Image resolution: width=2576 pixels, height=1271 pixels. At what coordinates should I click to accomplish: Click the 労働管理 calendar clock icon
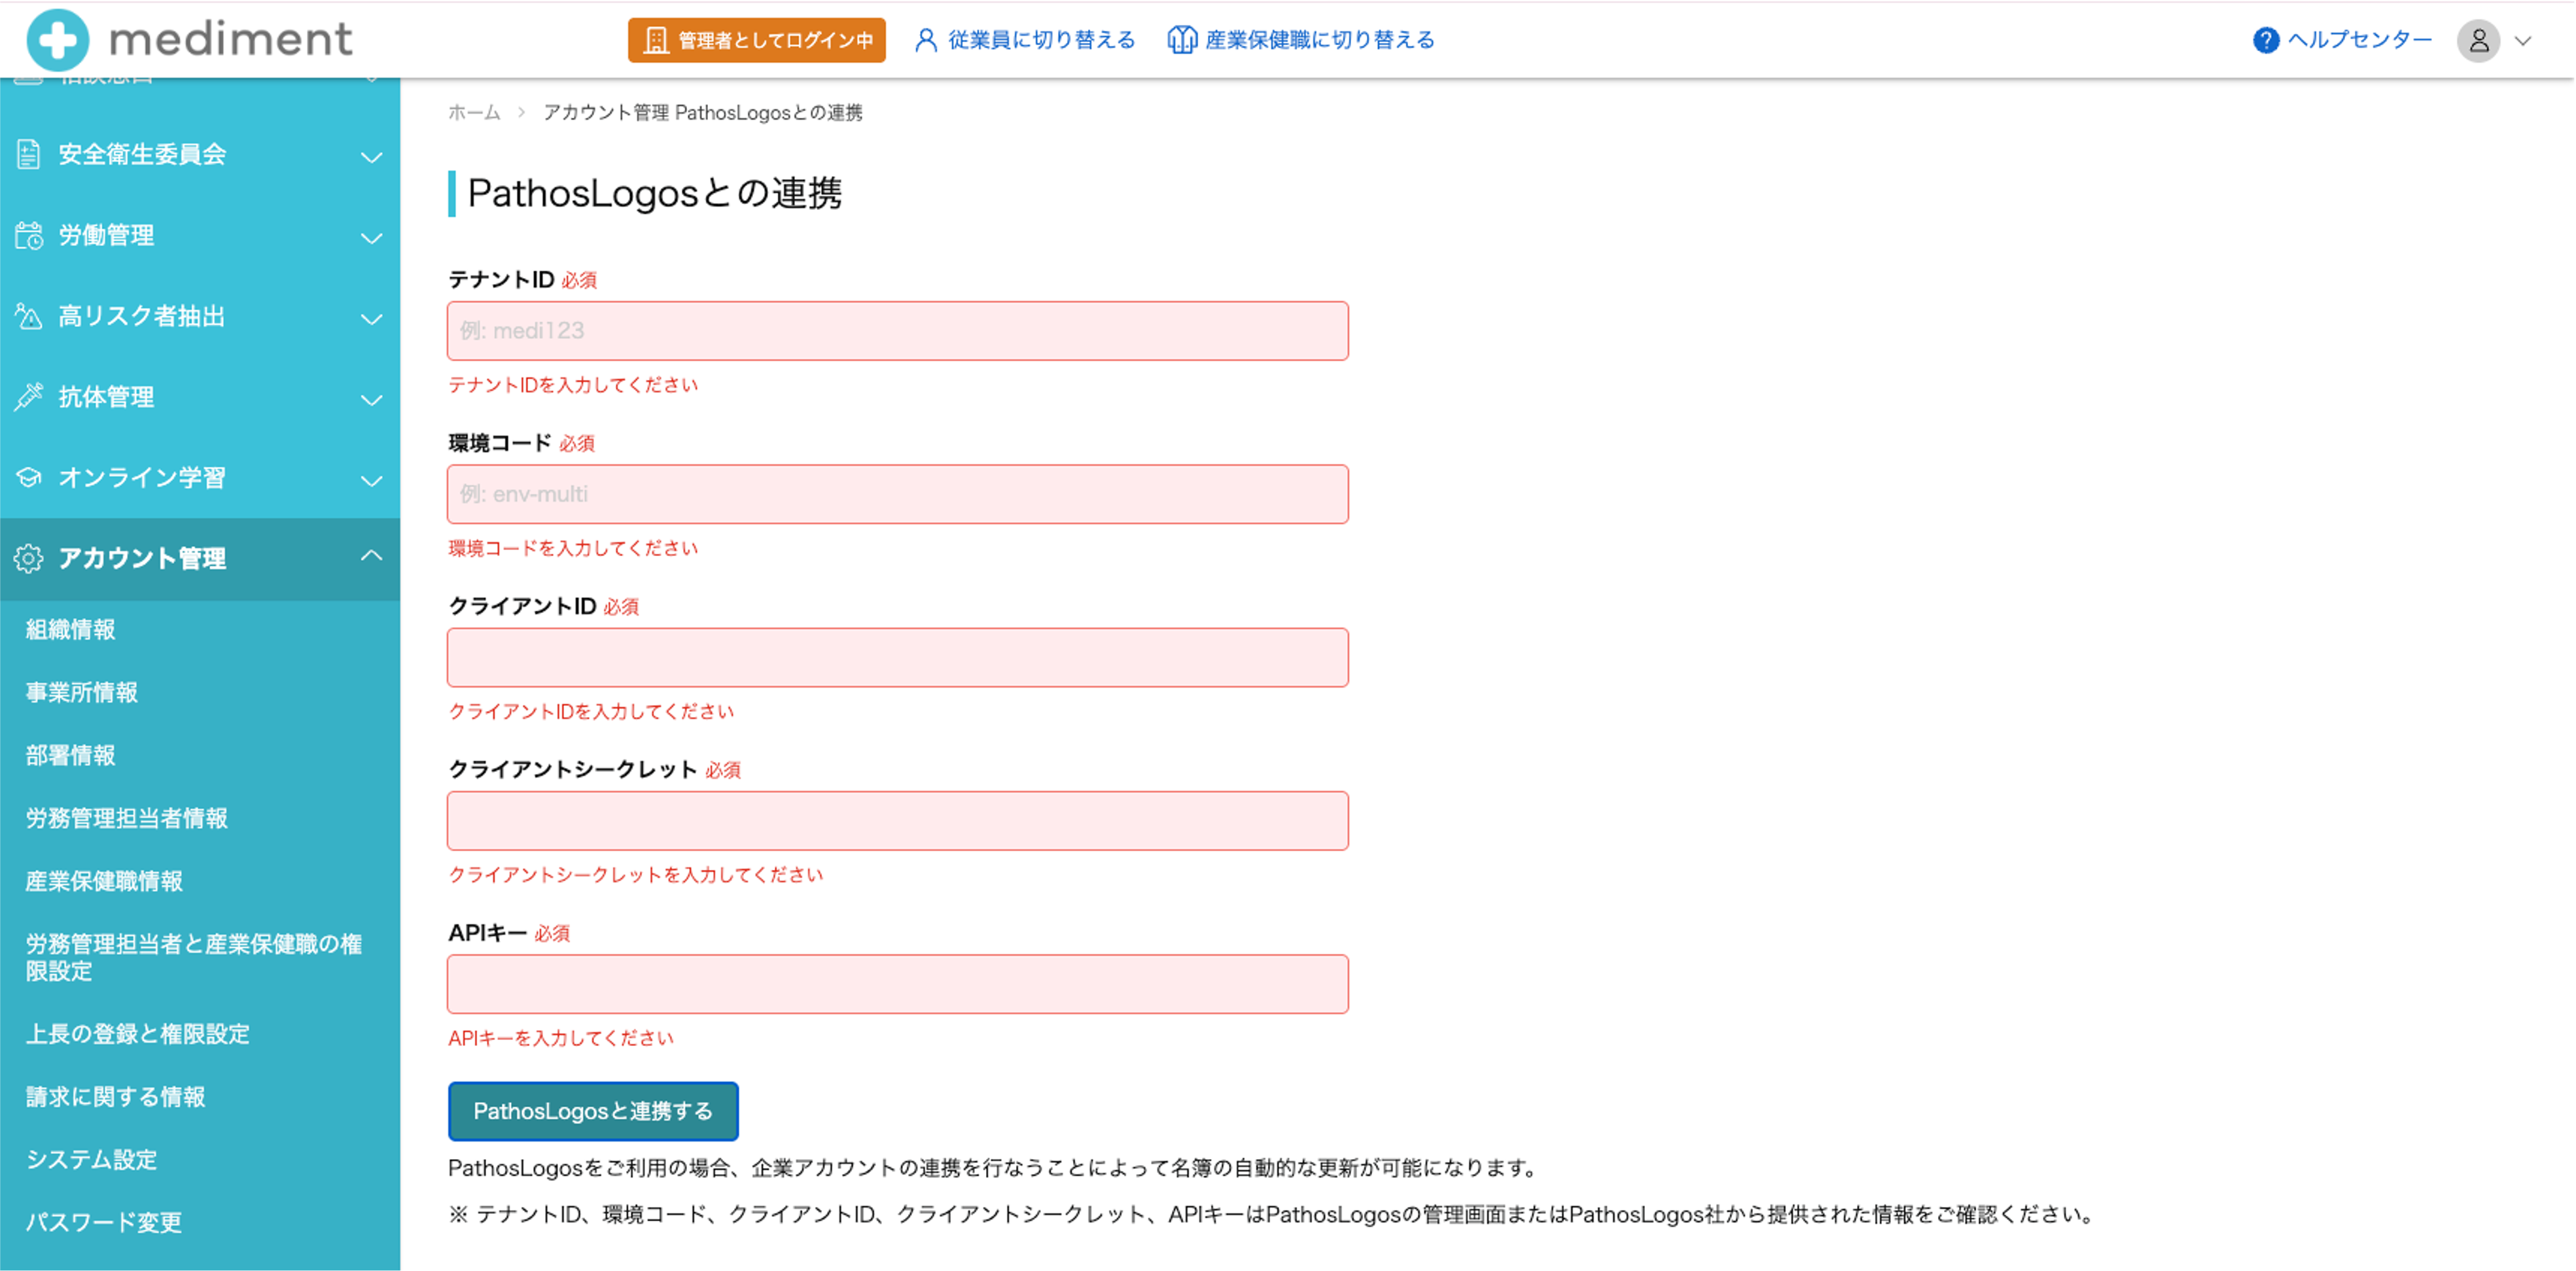point(28,236)
